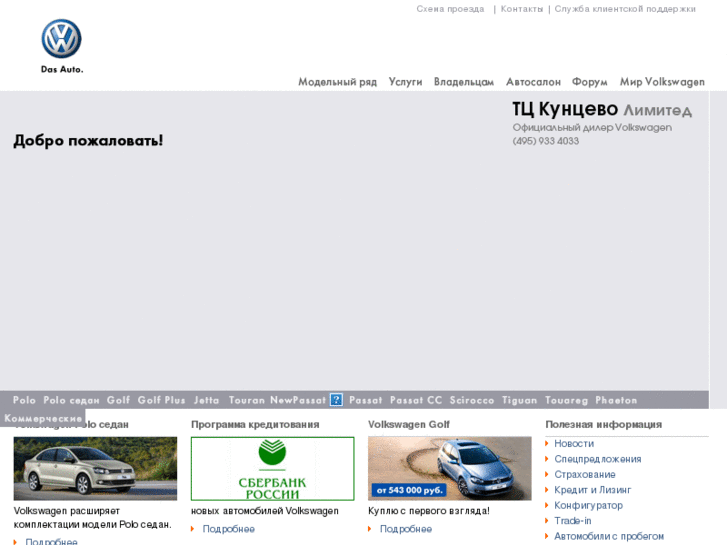Viewport: 727px width, 545px height.
Task: Open Автомобили с пробегом link
Action: pyautogui.click(x=609, y=536)
